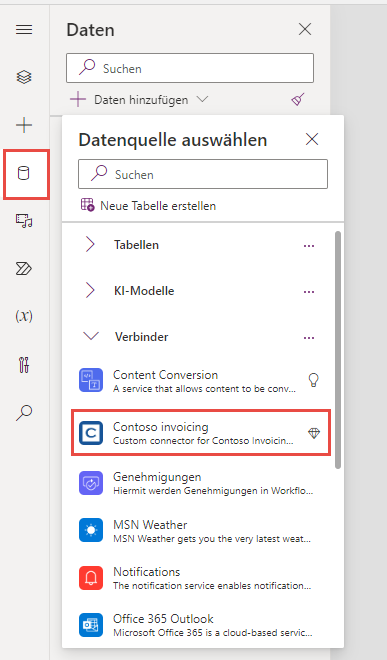
Task: Click the Genehmigungen connector icon
Action: (x=91, y=483)
